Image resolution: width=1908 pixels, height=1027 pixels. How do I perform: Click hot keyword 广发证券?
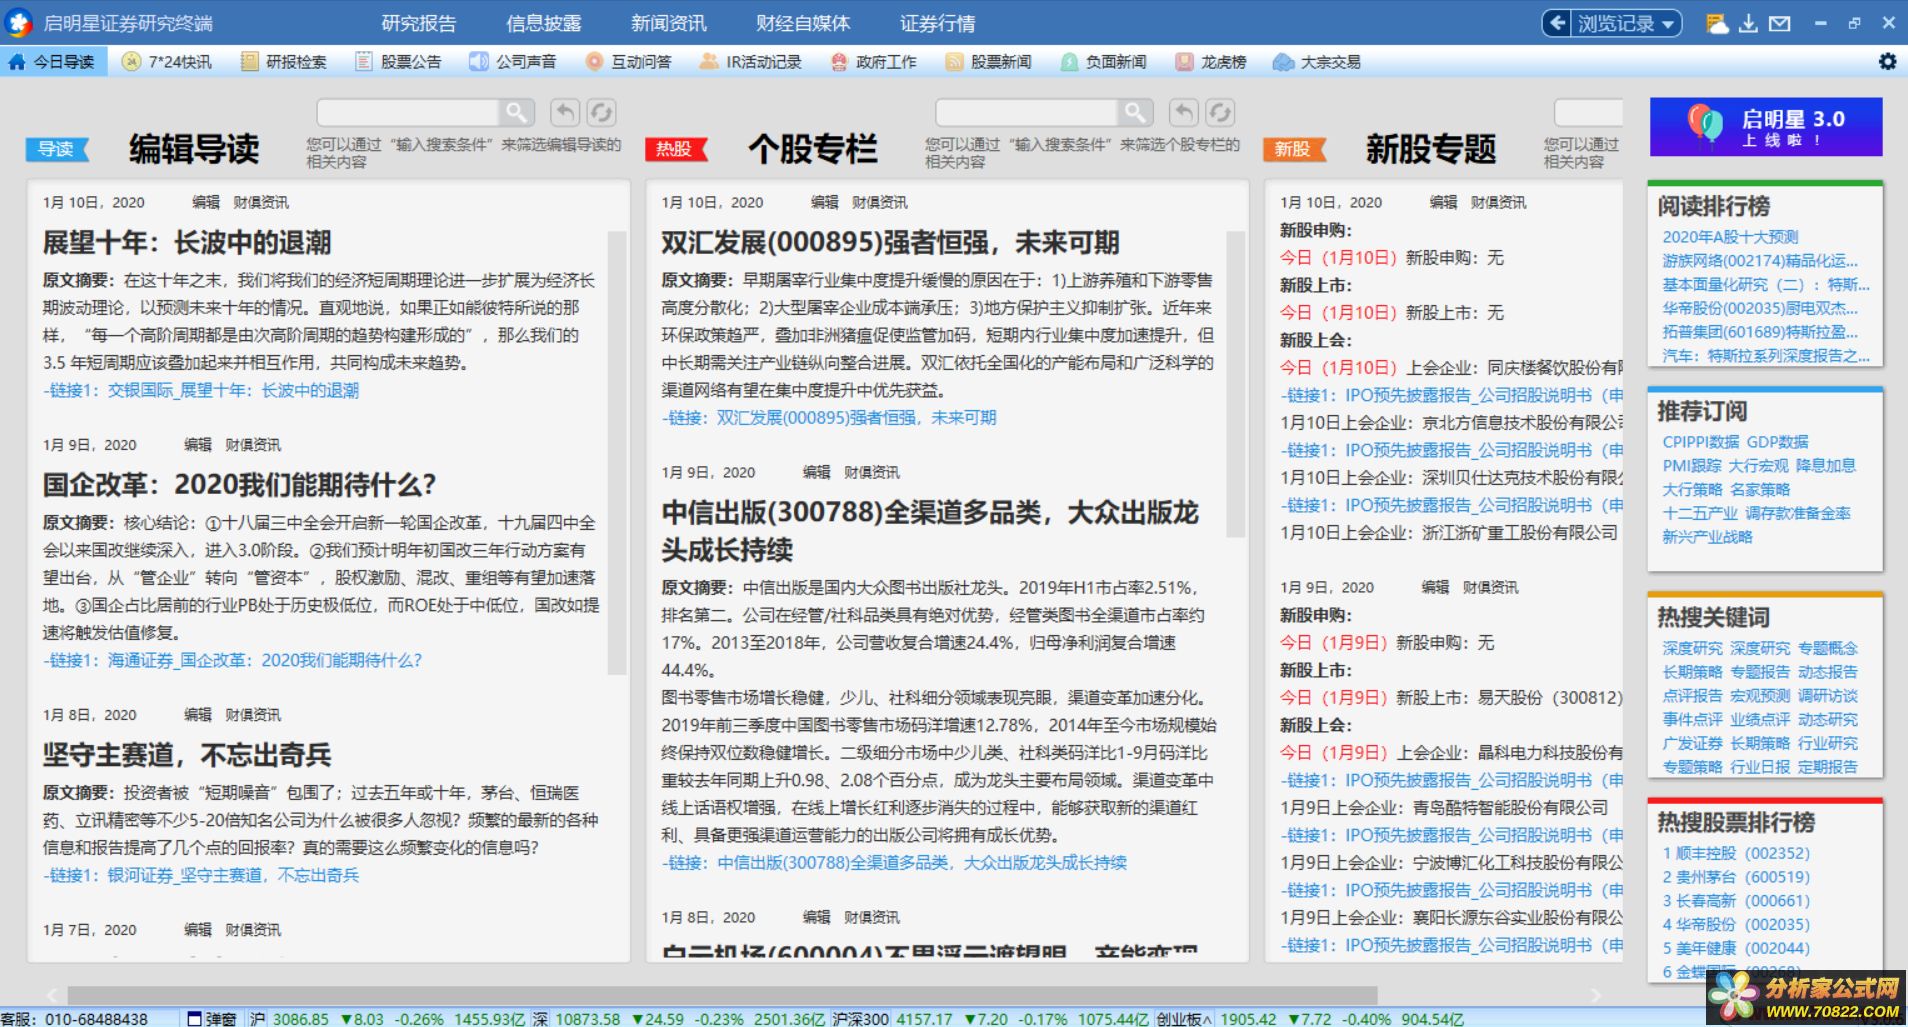[1692, 743]
